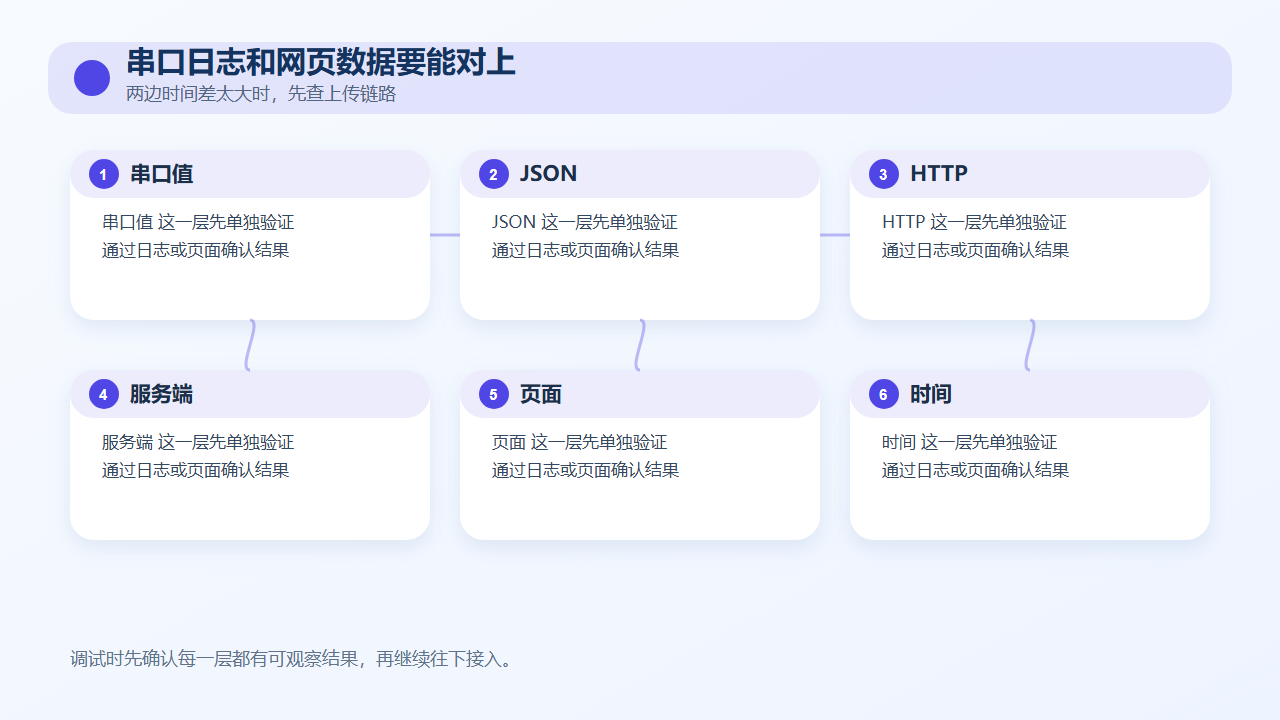Select the 页面 card heading
Viewport: 1280px width, 720px height.
541,394
